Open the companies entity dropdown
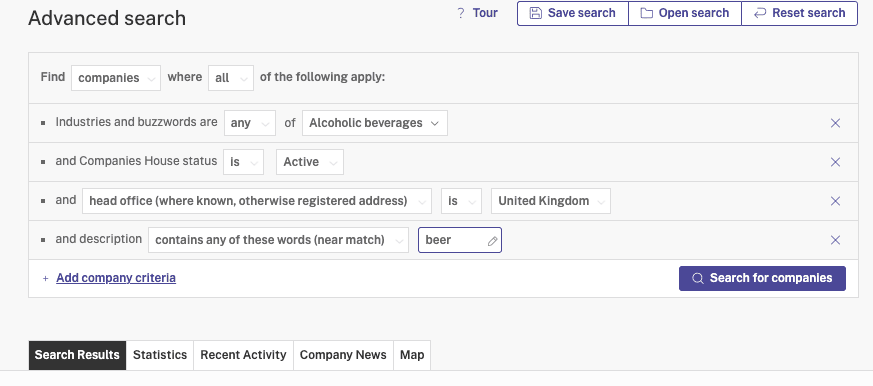 [x=116, y=78]
